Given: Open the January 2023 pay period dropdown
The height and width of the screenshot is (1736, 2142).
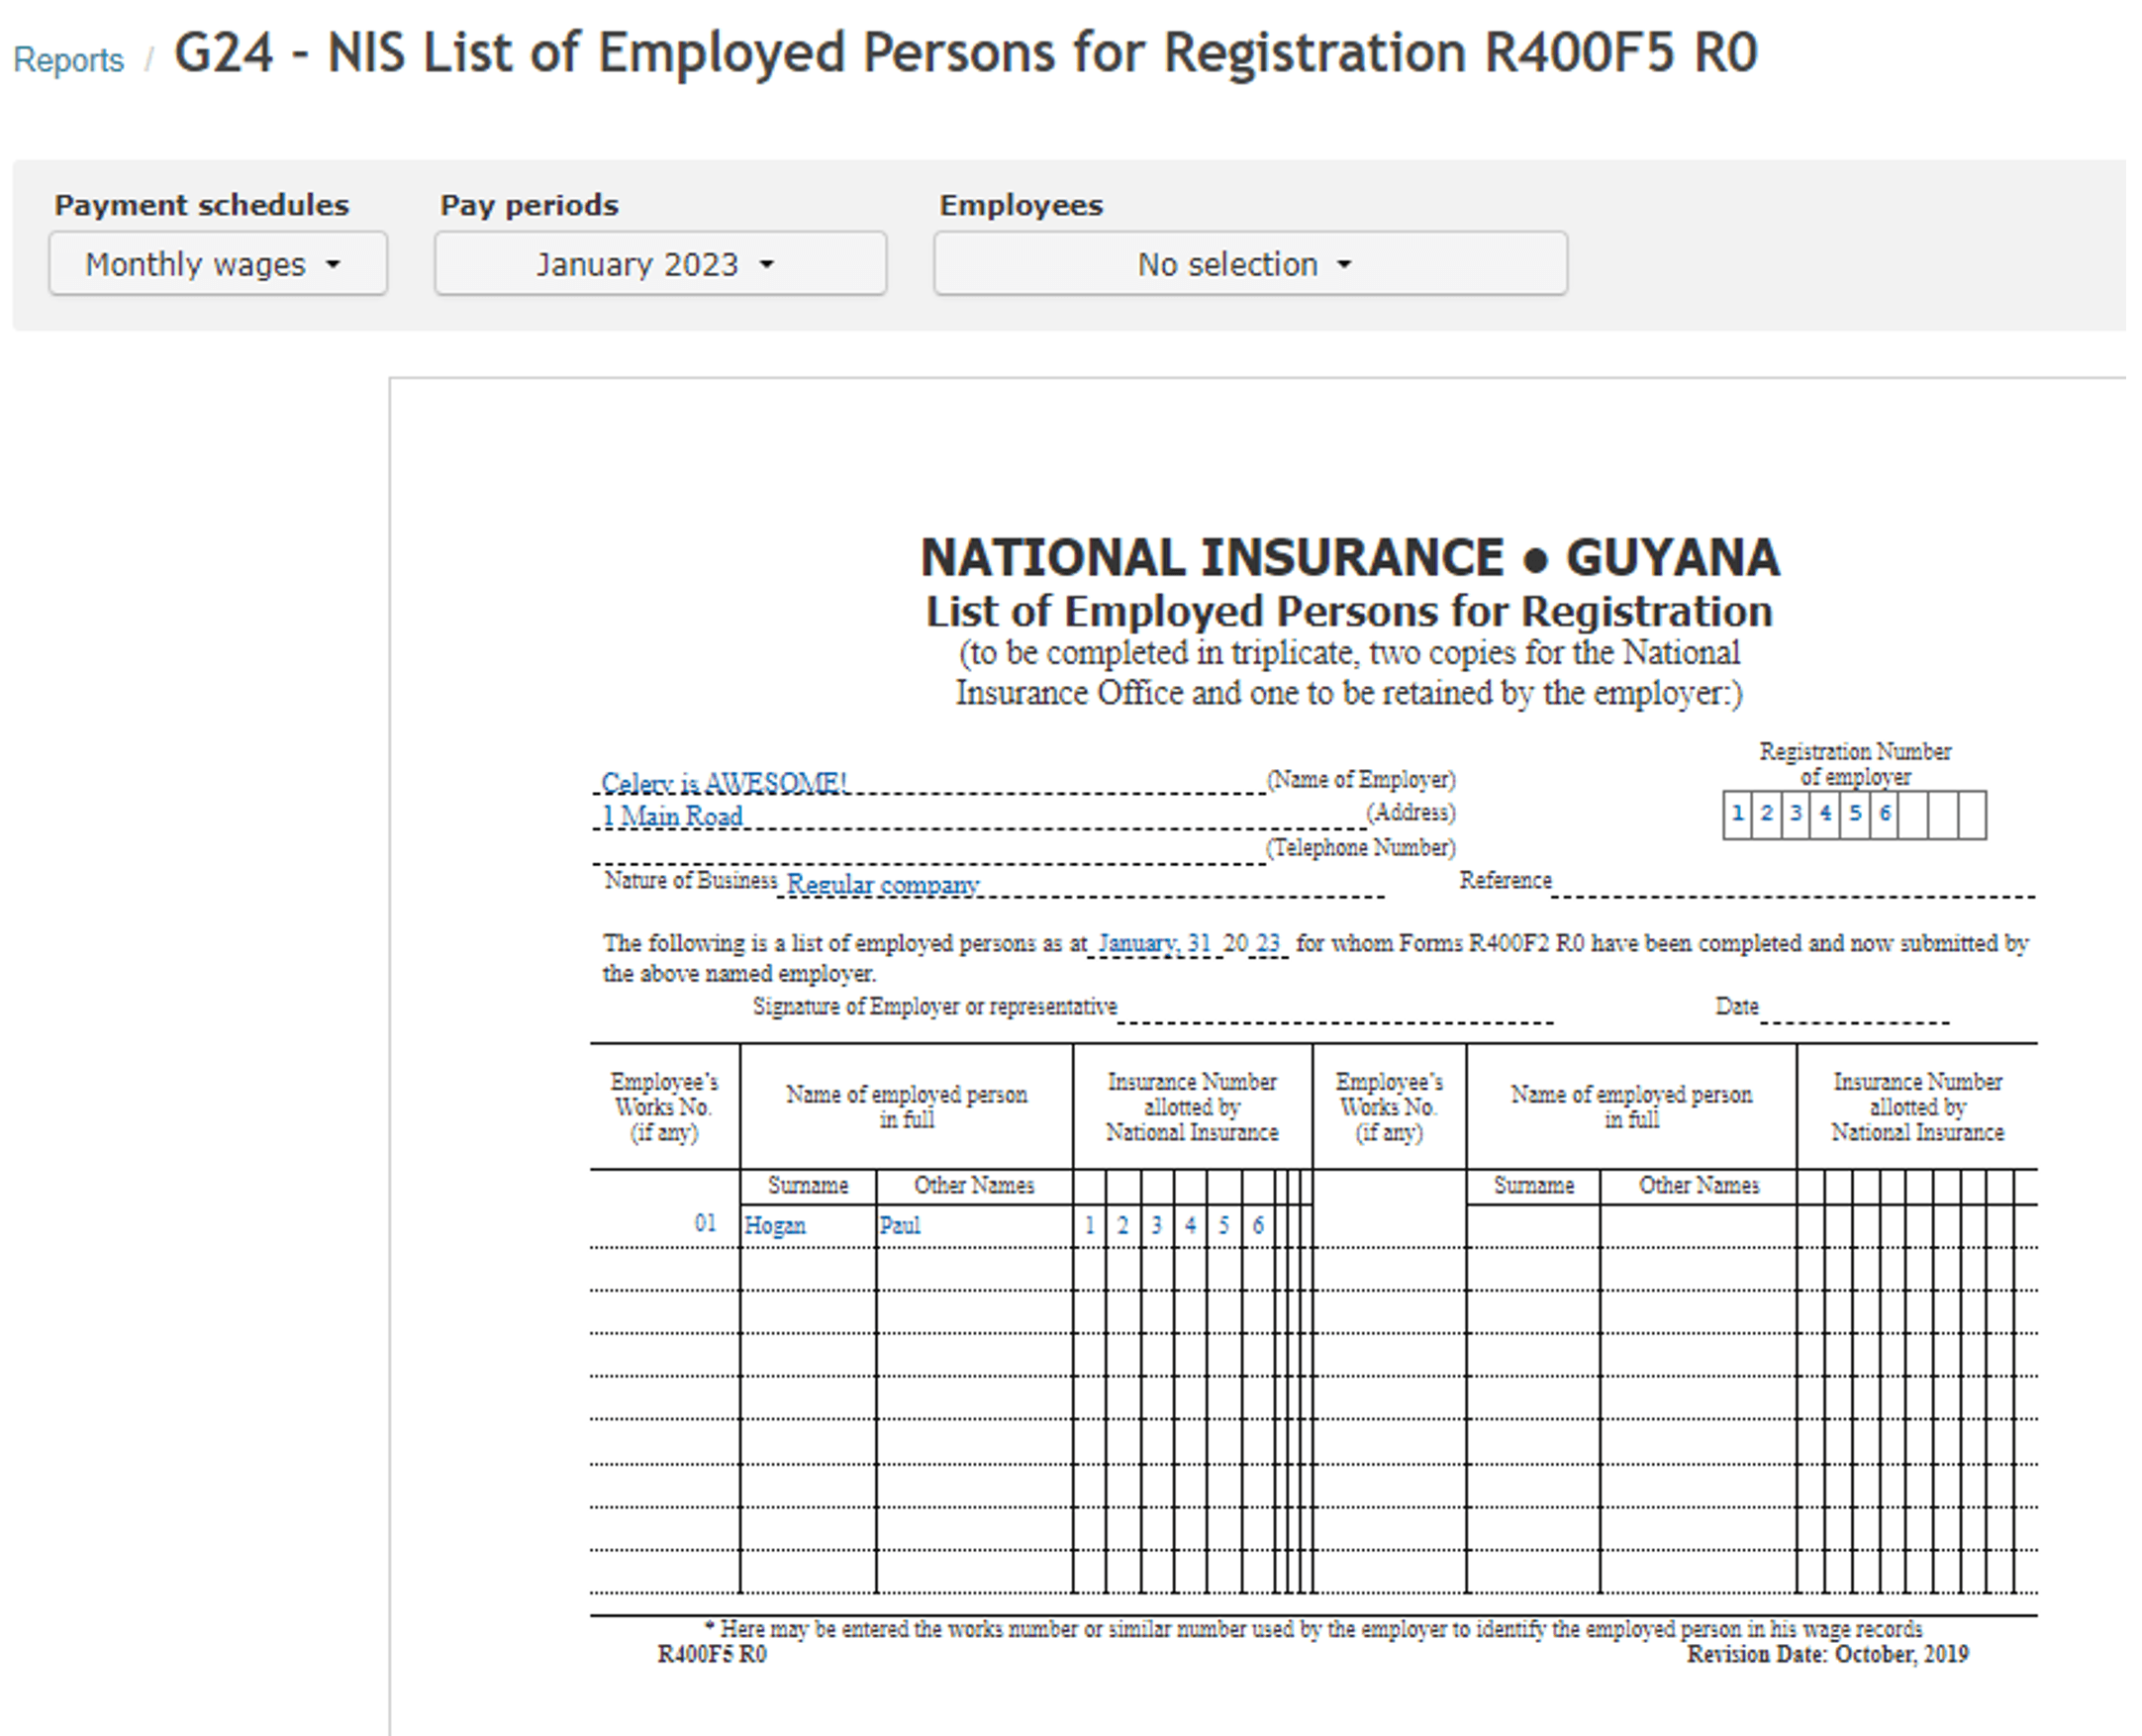Looking at the screenshot, I should click(x=660, y=264).
